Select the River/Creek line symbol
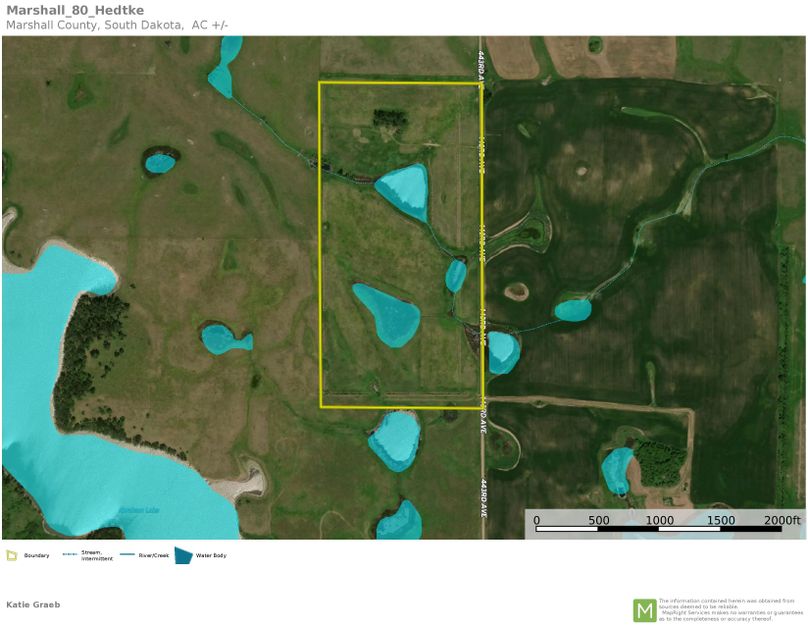Viewport: 808px width, 625px height. [x=129, y=555]
